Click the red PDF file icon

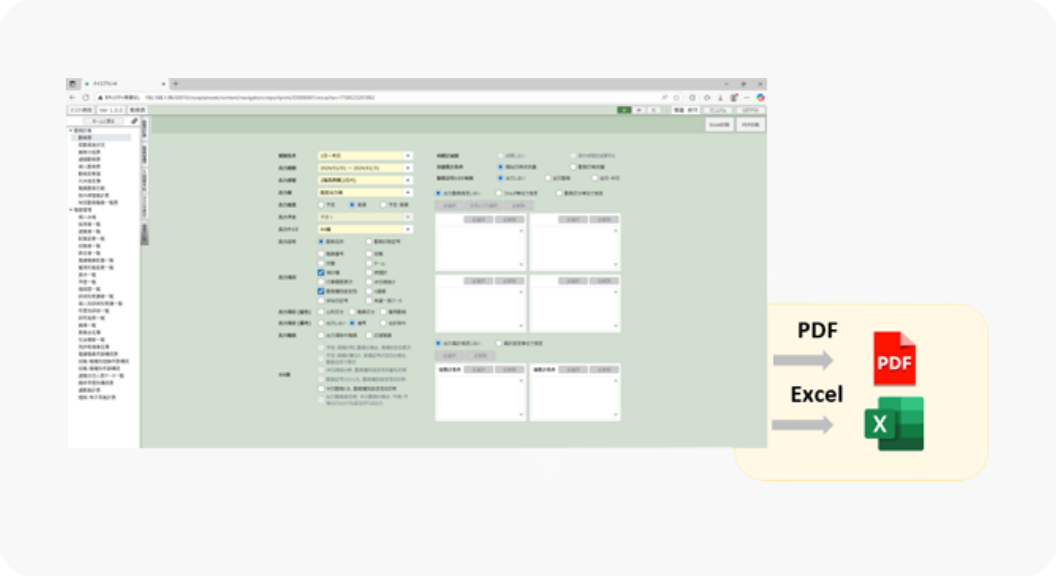[894, 358]
